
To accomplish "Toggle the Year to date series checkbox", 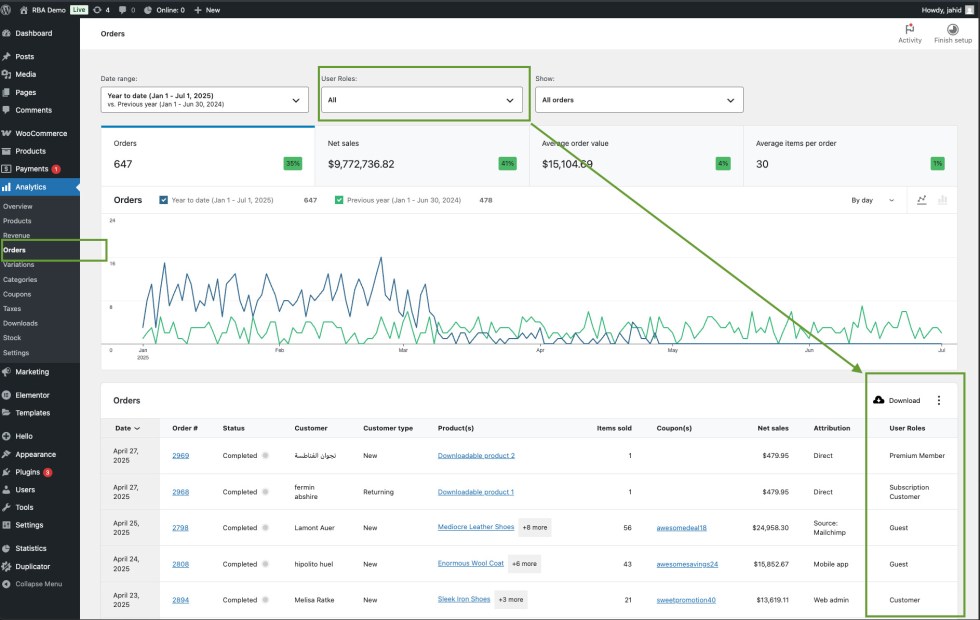I will [164, 200].
